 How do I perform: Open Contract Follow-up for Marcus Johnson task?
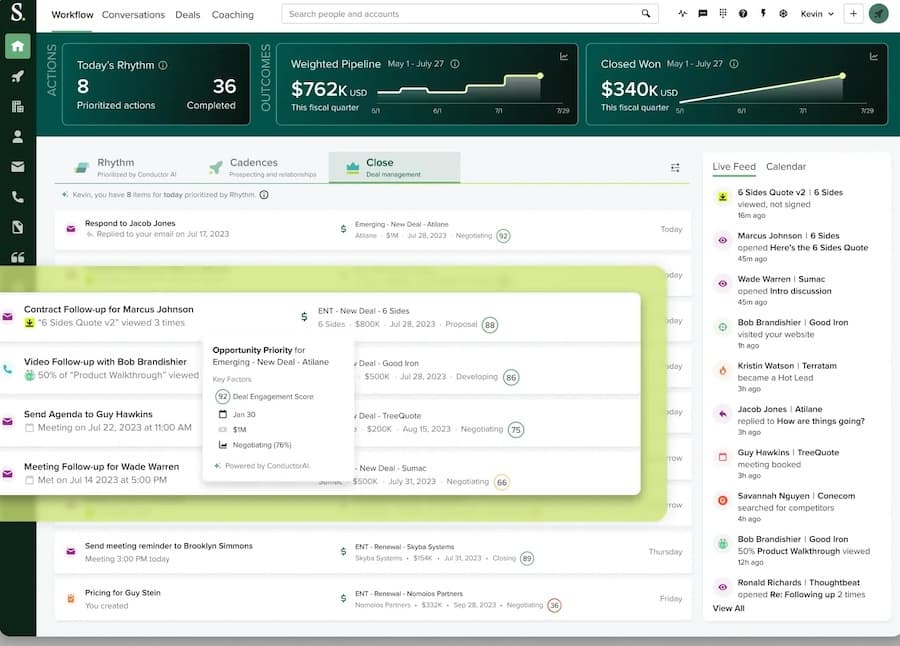point(109,310)
